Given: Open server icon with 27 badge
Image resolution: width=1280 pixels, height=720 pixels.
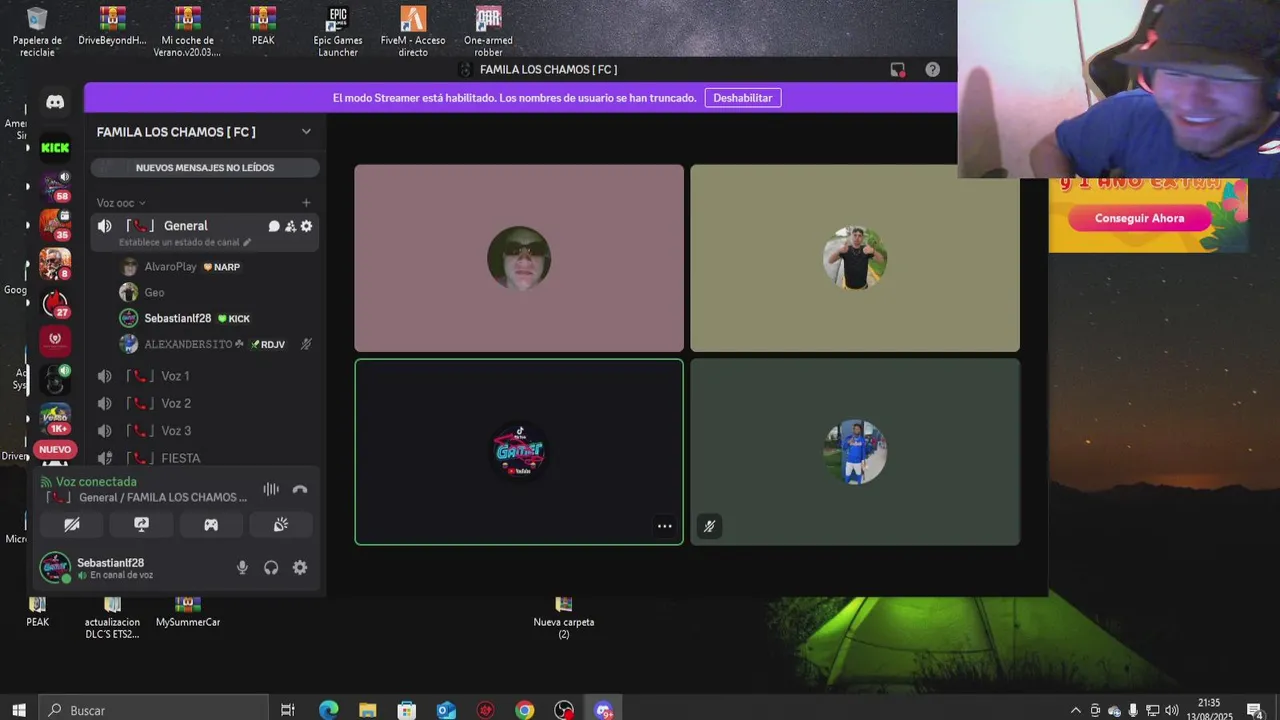Looking at the screenshot, I should pos(55,303).
